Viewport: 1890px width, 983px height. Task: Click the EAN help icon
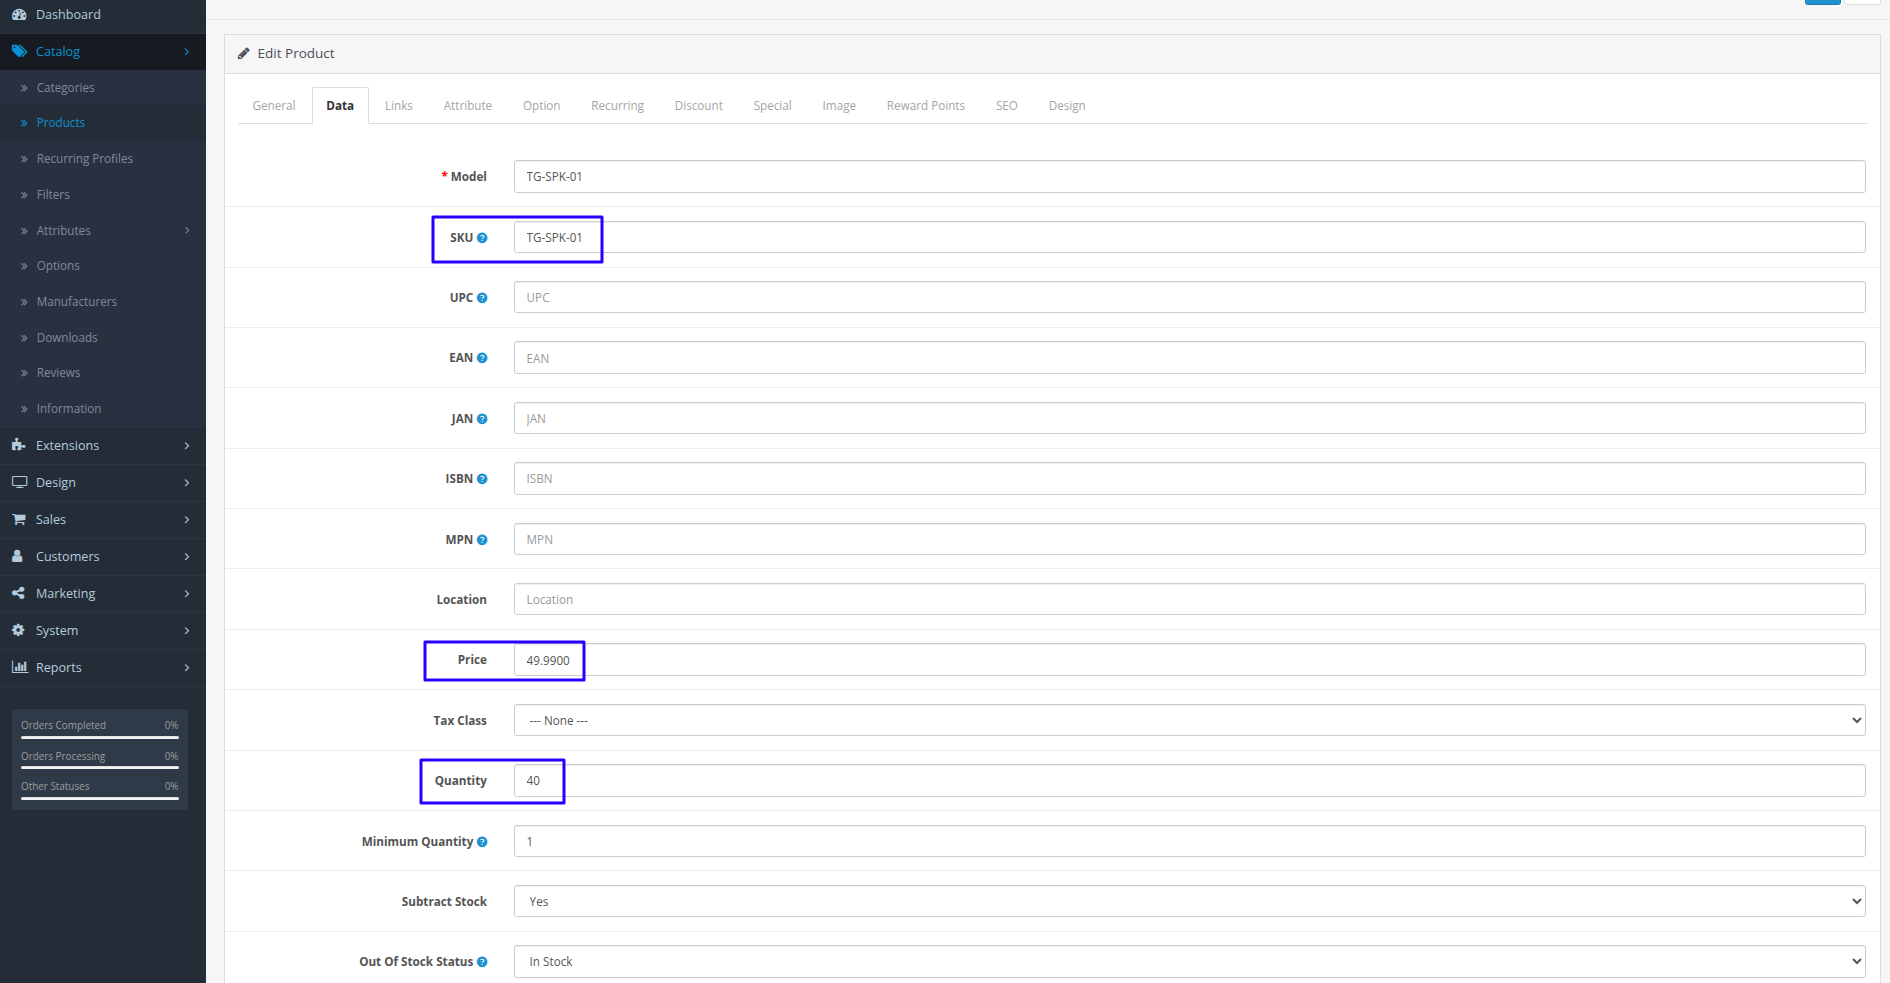(482, 358)
